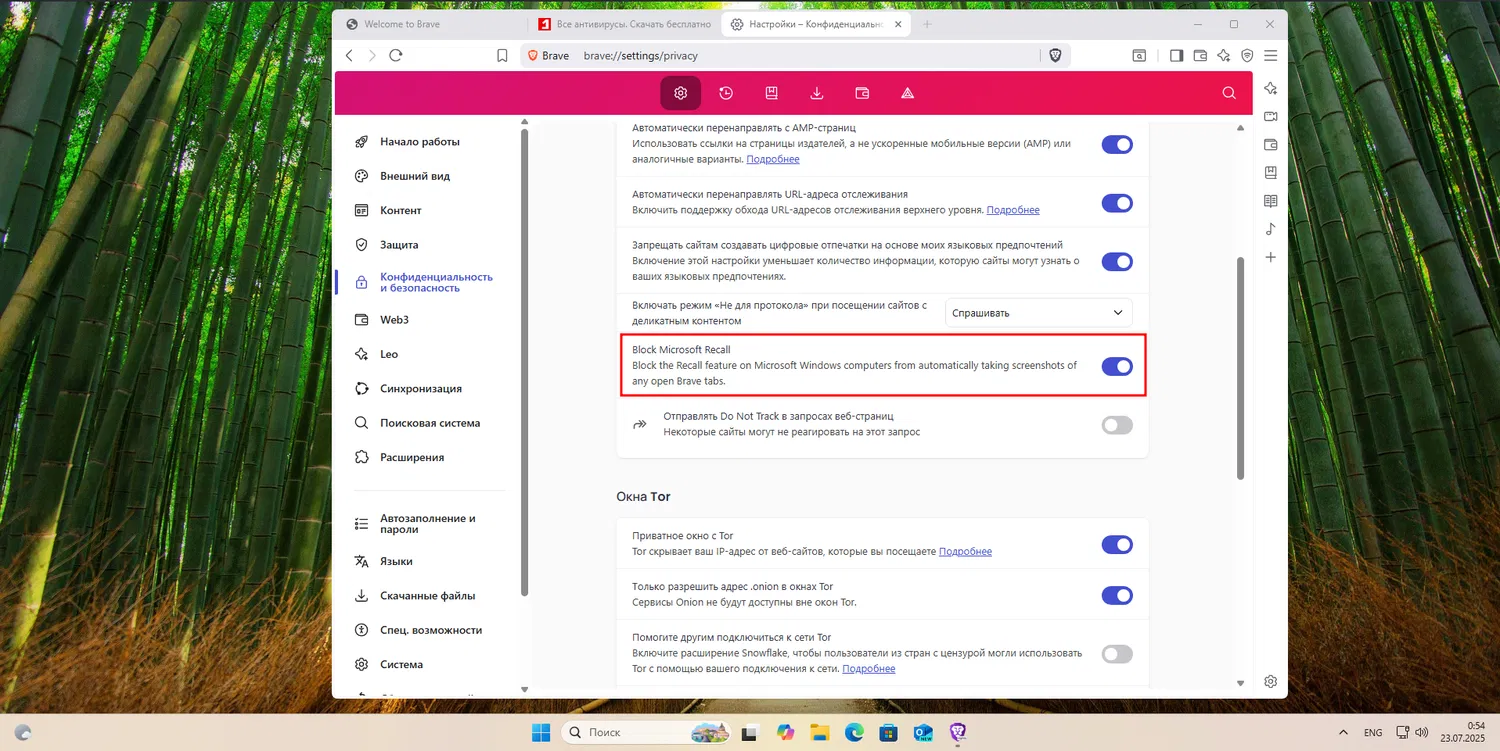Launch Microsoft Edge from the taskbar
Viewport: 1500px width, 751px height.
[x=854, y=733]
